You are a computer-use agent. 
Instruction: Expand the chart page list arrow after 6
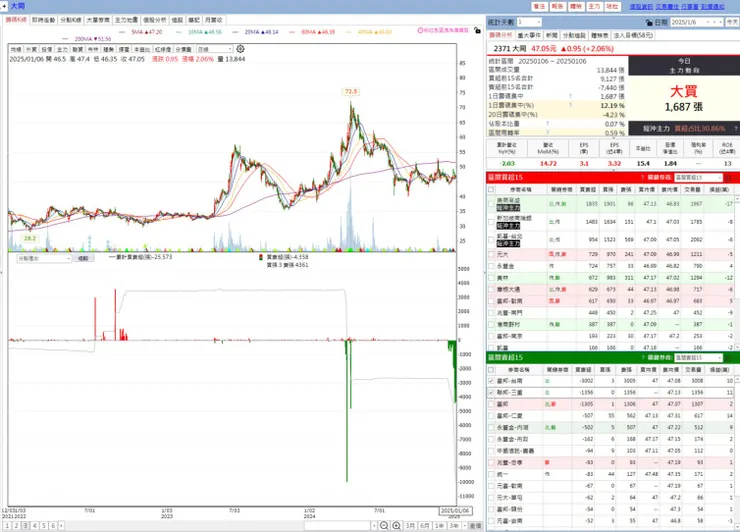click(61, 525)
